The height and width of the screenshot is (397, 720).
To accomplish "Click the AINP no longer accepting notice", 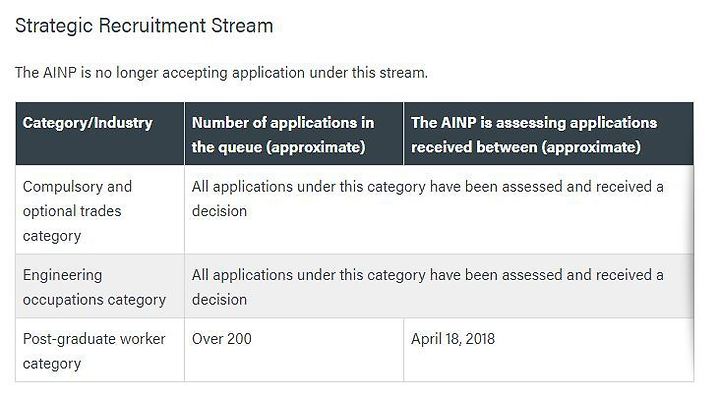I will pos(221,73).
